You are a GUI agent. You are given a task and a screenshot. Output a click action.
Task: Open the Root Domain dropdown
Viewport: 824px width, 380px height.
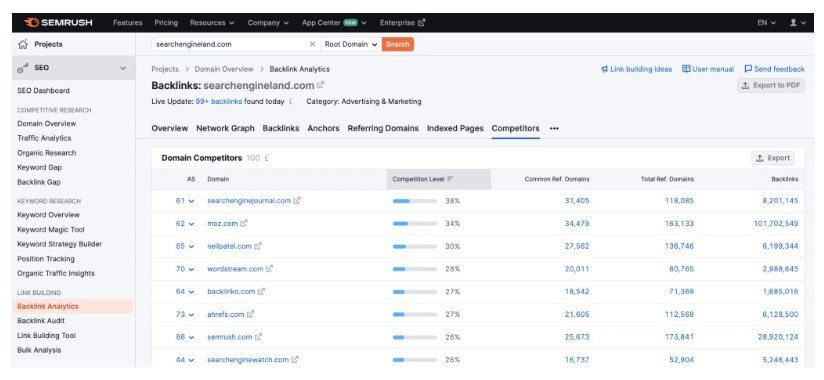(x=351, y=45)
